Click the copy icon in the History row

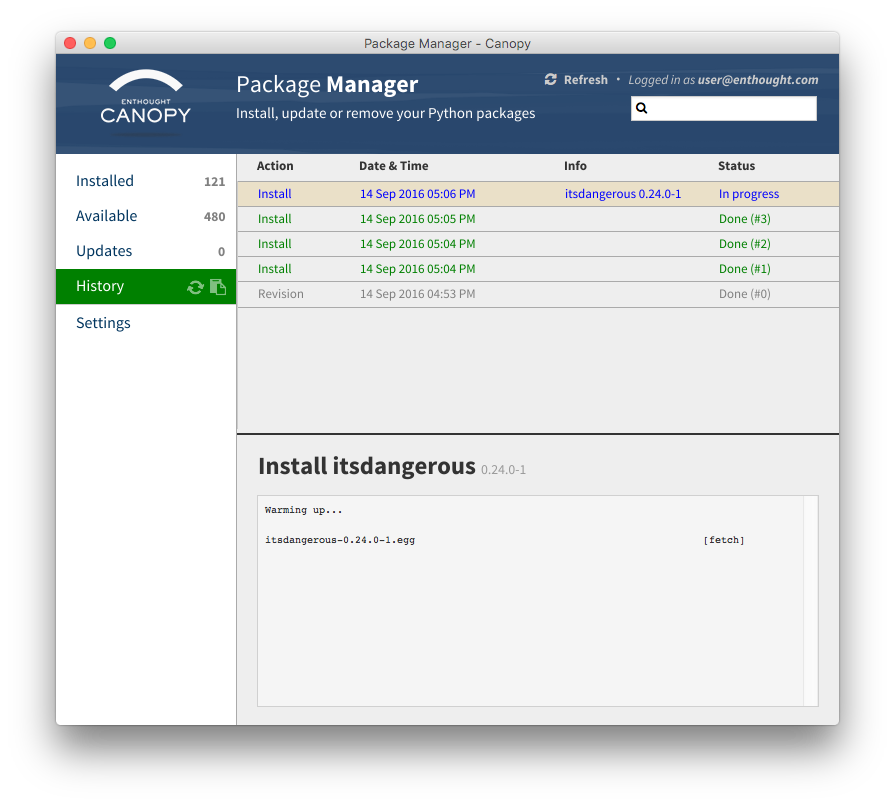coord(218,287)
